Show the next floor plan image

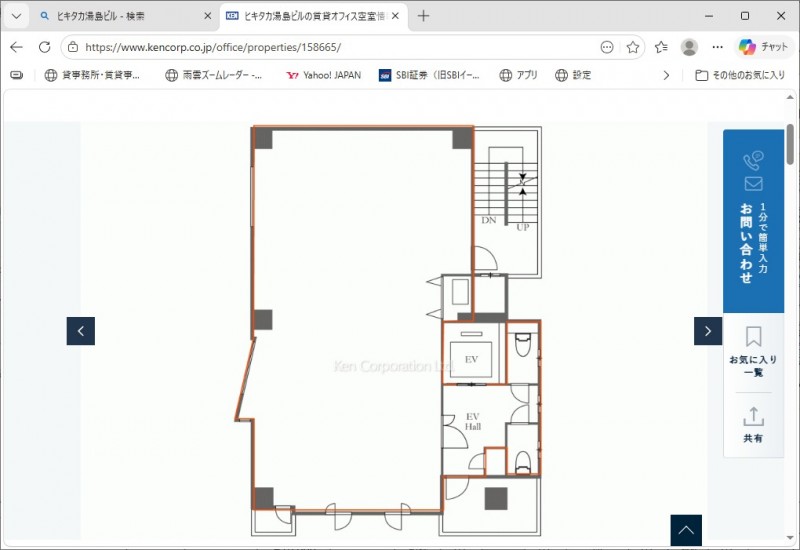[708, 331]
